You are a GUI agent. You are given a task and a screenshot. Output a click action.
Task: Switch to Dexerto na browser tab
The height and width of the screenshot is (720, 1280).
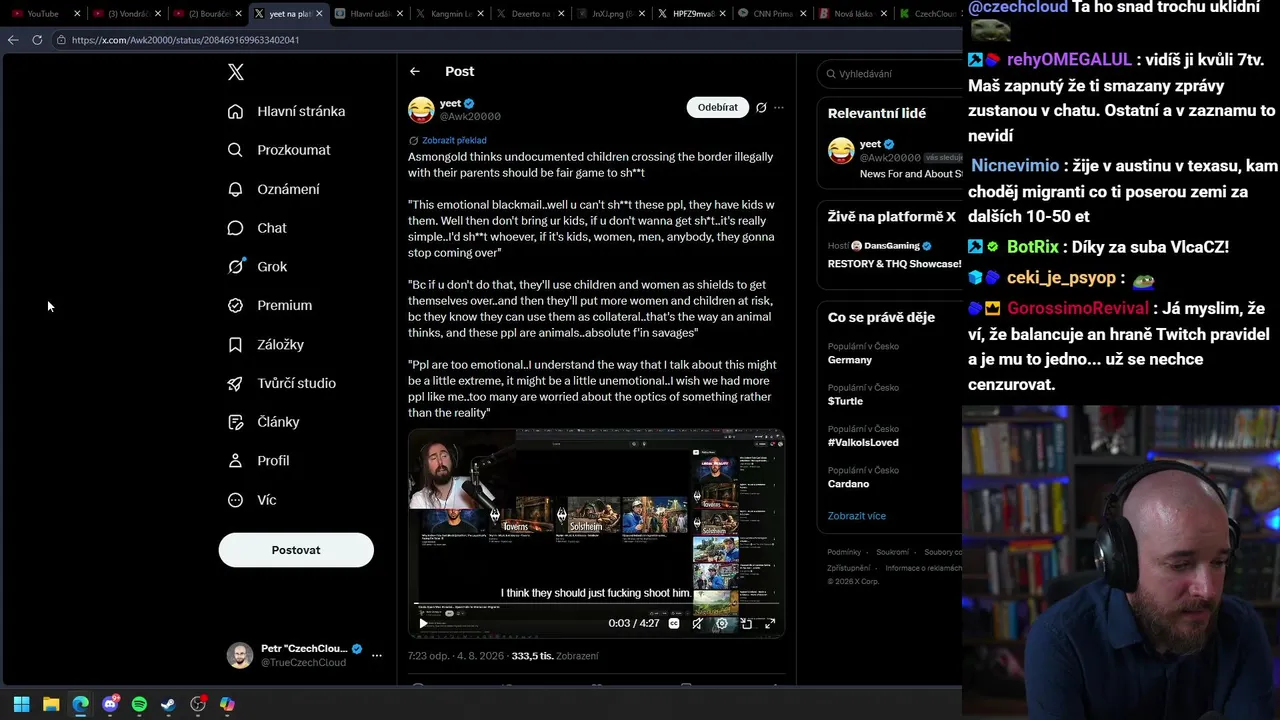(x=531, y=14)
